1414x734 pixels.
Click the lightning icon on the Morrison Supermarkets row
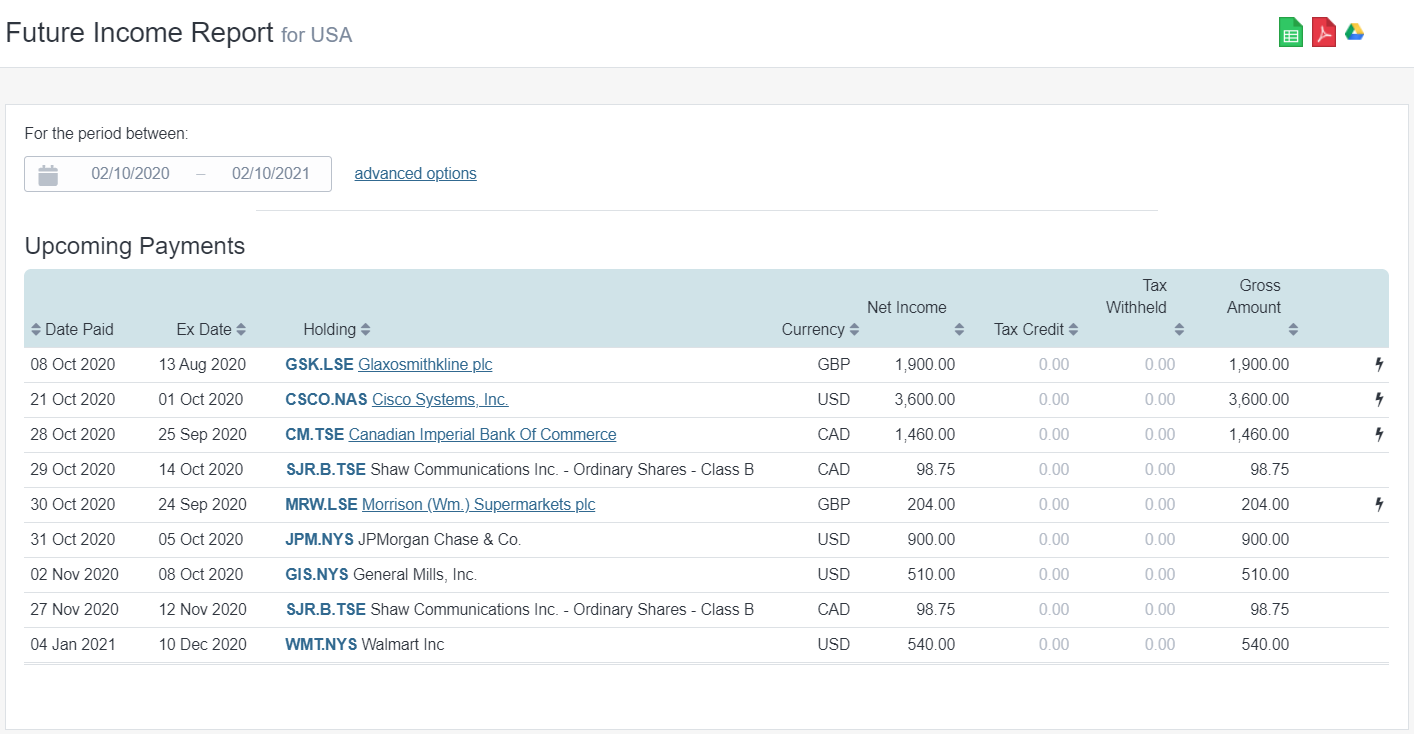click(x=1379, y=504)
